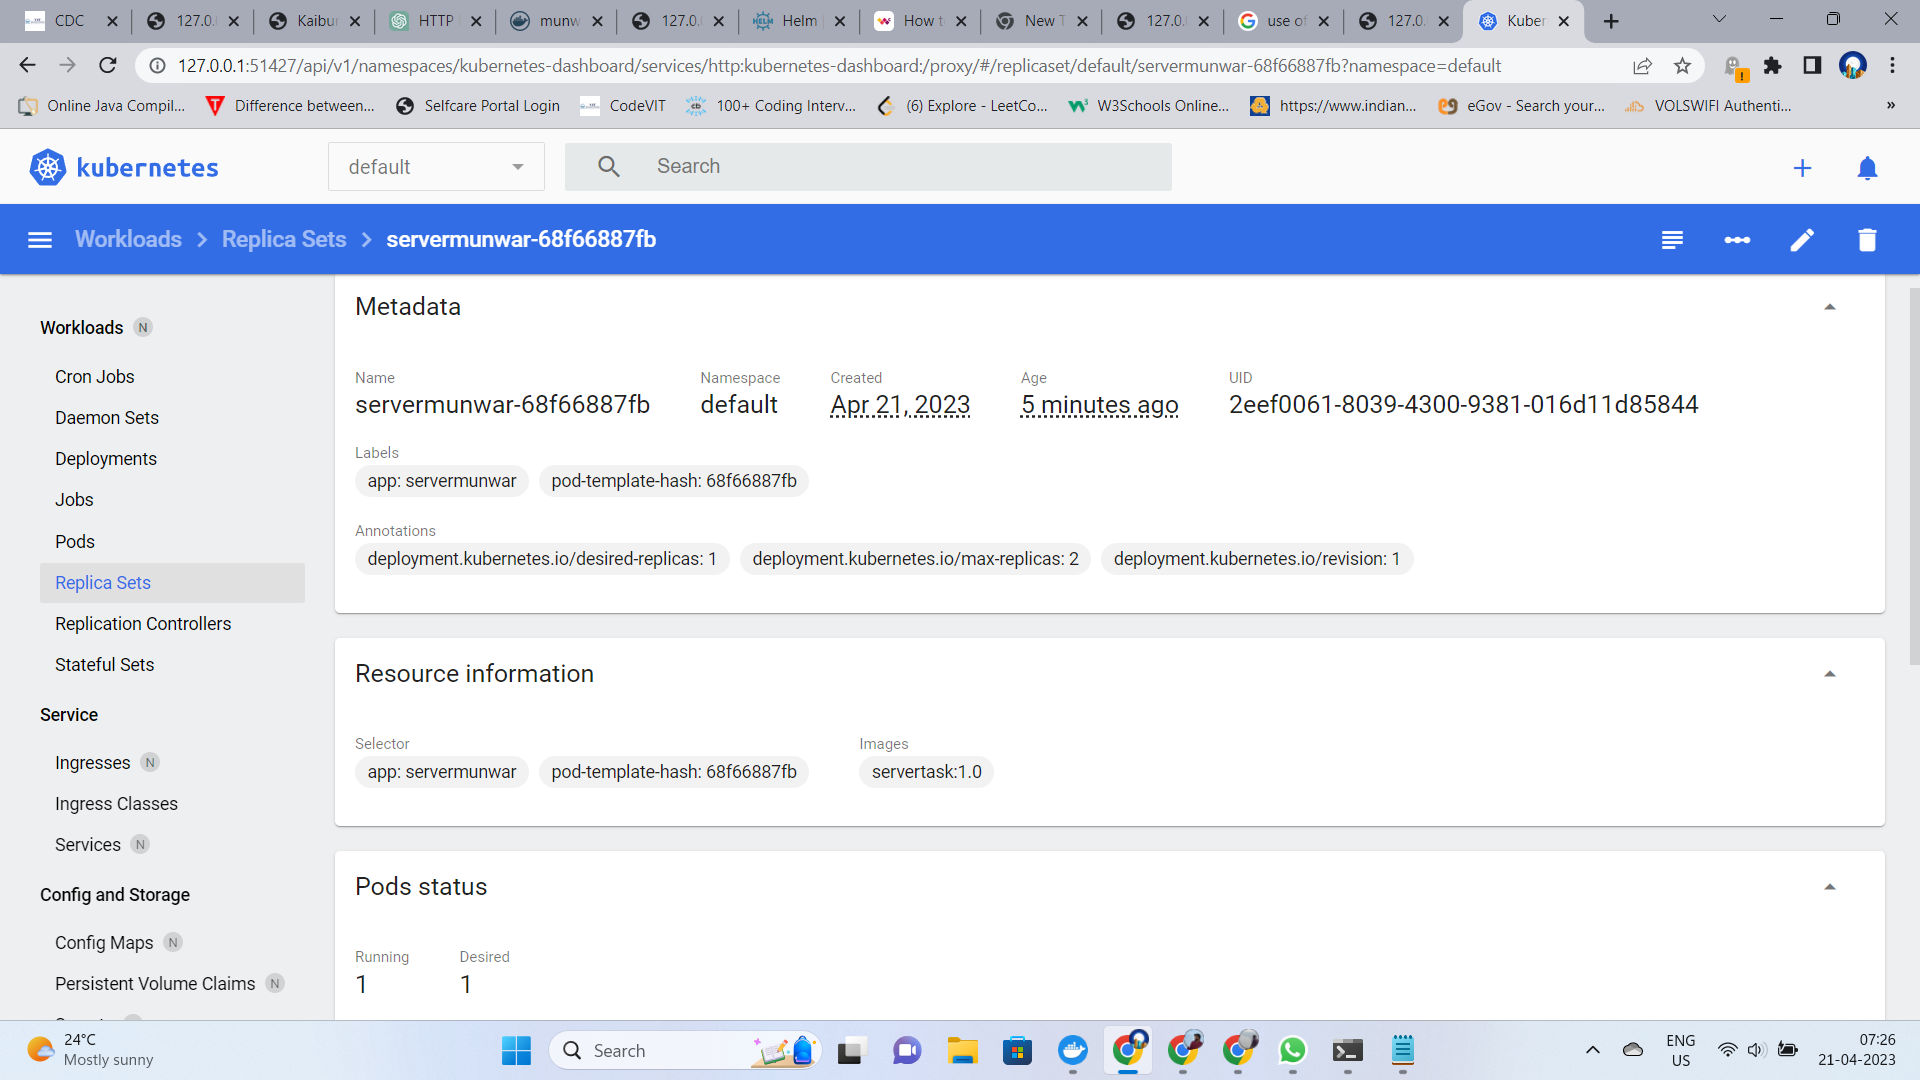Select Deployments in the sidebar
1920x1080 pixels.
[x=106, y=458]
